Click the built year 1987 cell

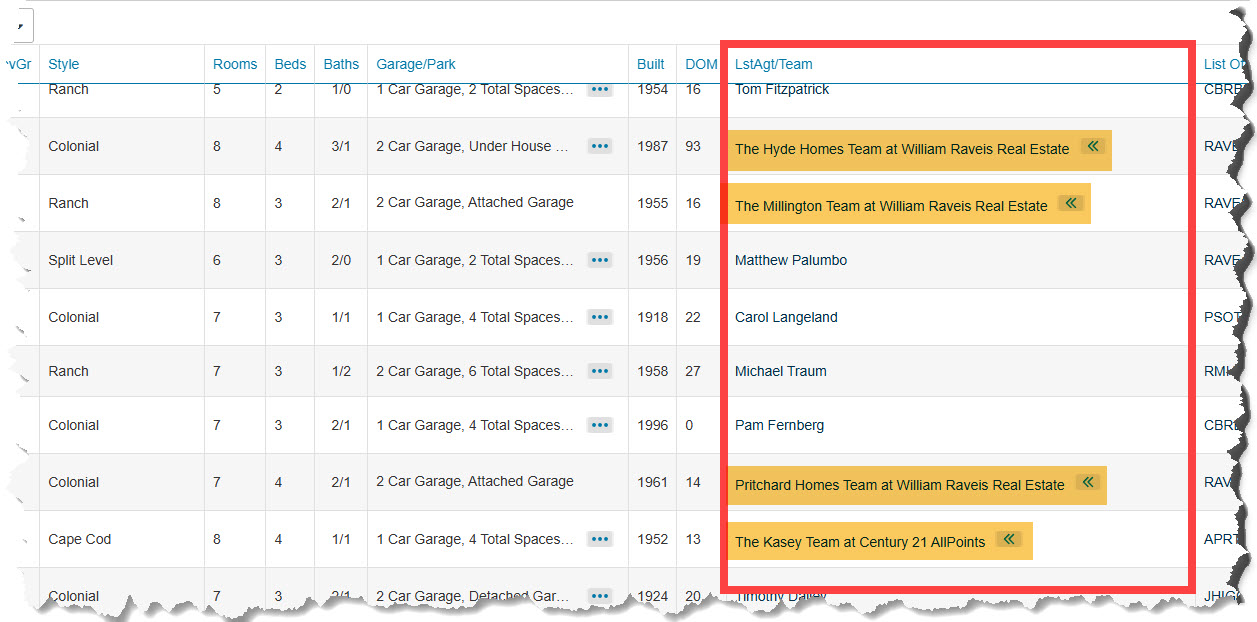(x=652, y=146)
